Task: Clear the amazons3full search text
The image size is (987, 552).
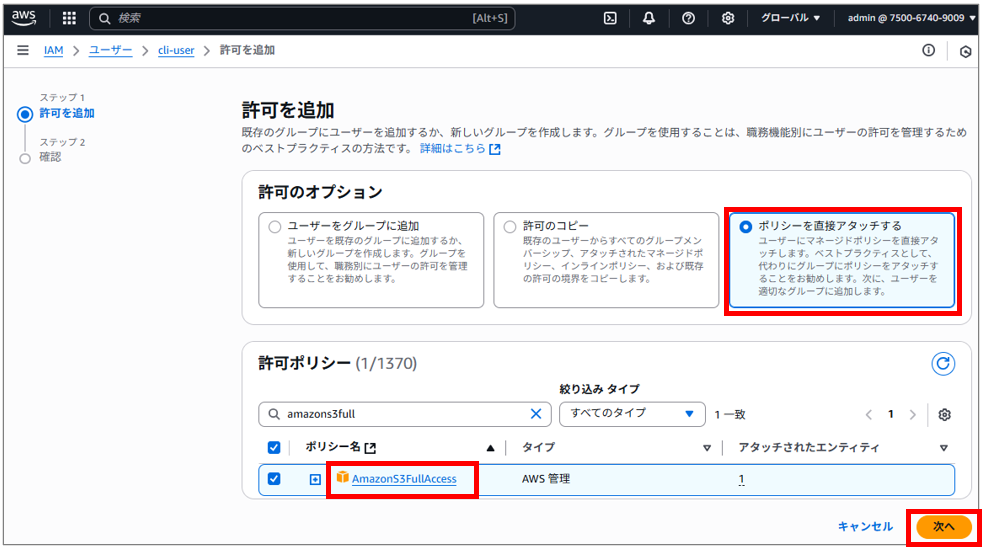Action: tap(536, 414)
